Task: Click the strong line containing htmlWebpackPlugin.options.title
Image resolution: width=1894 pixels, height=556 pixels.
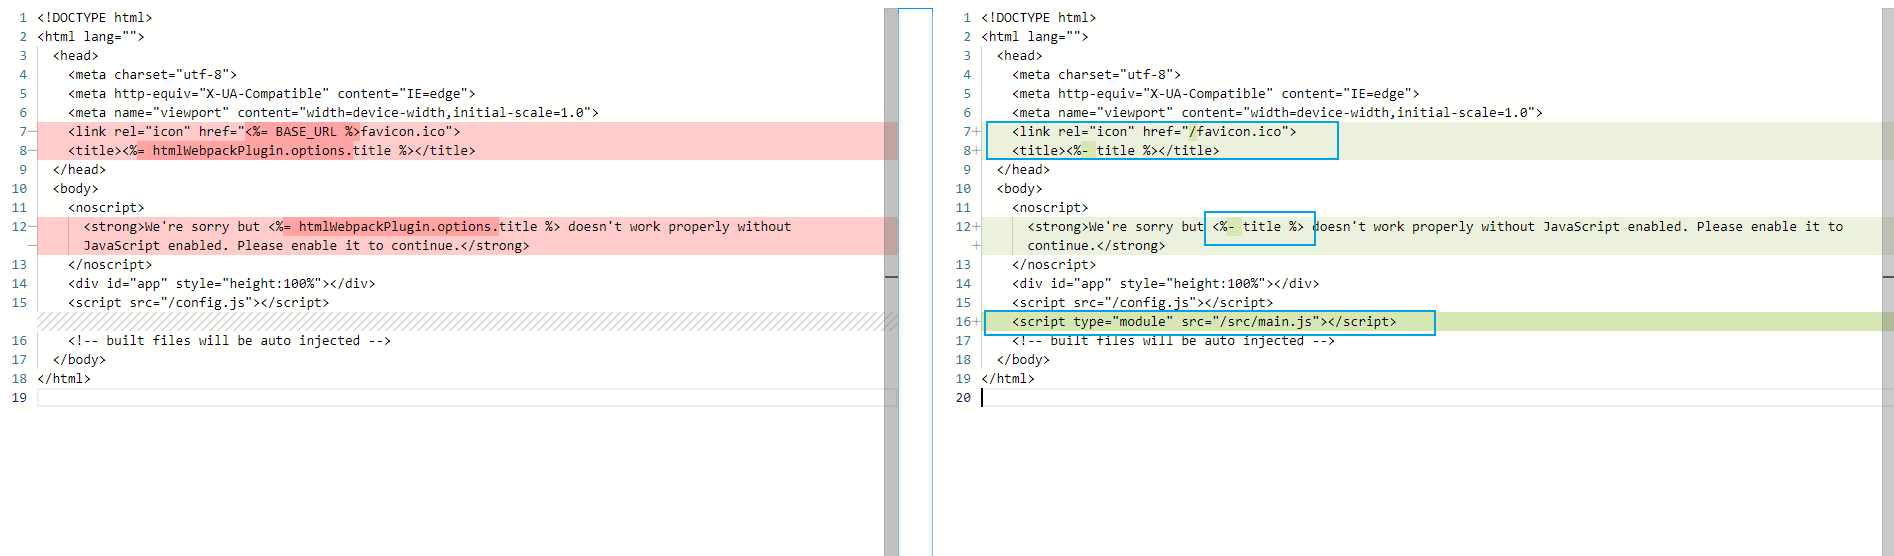Action: [437, 227]
